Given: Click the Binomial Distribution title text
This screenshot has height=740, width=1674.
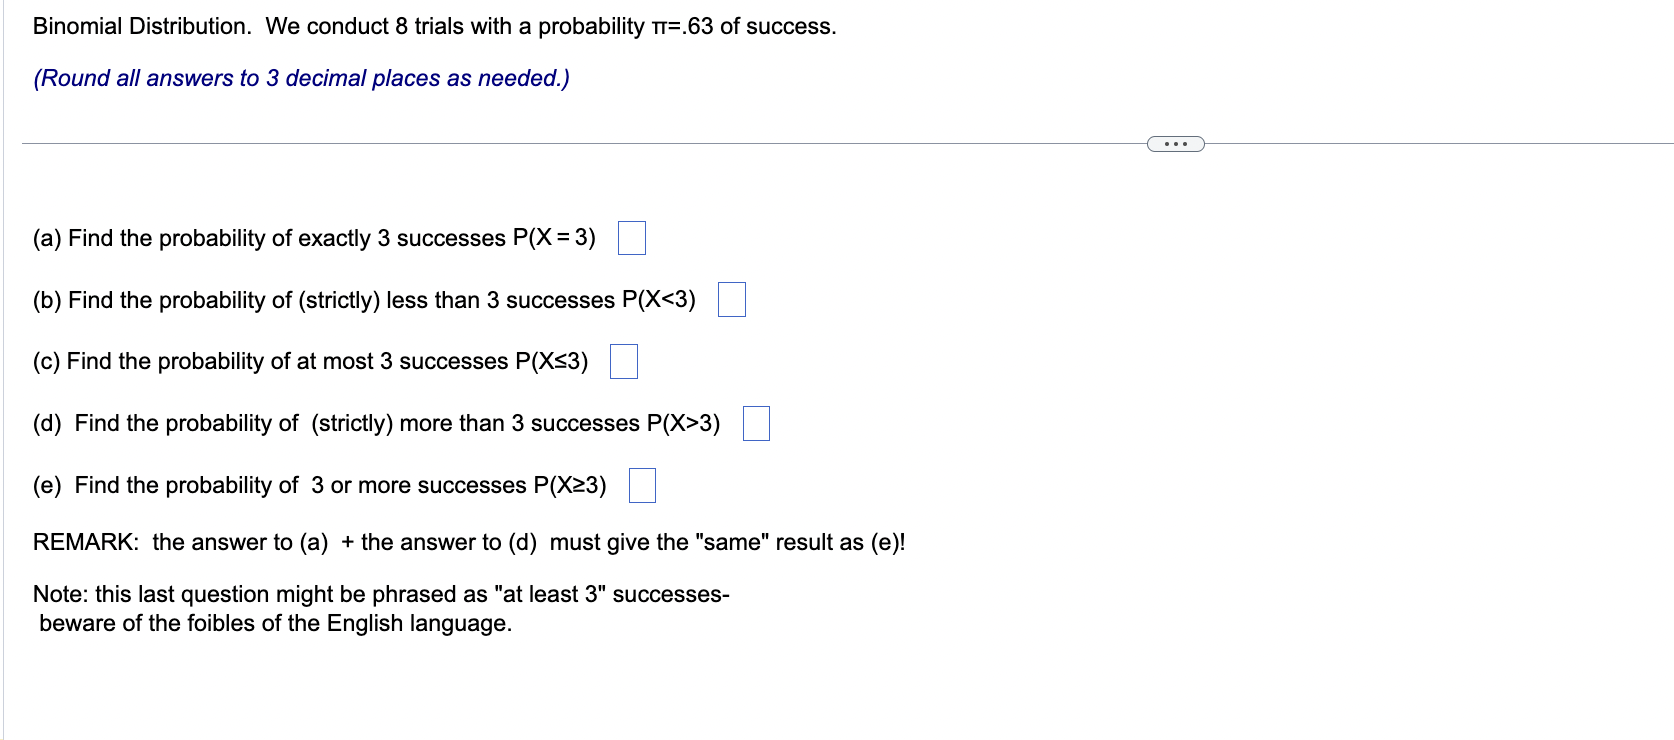Looking at the screenshot, I should point(435,26).
